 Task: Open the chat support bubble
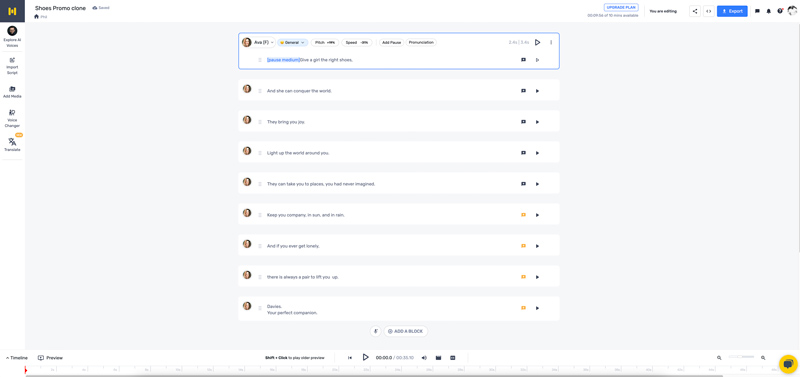pyautogui.click(x=788, y=364)
